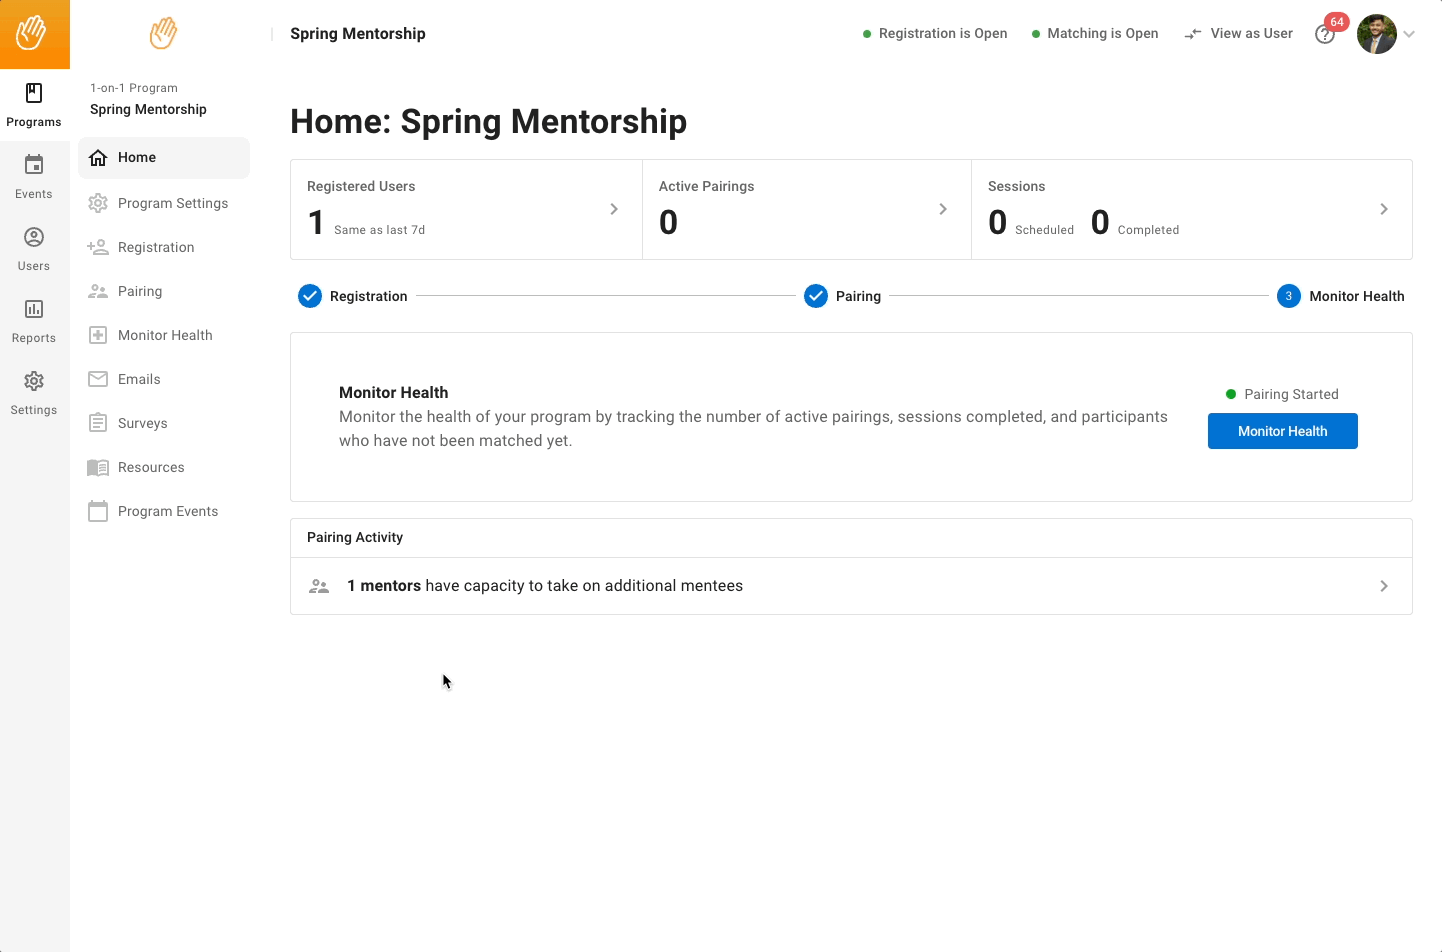The image size is (1442, 952).
Task: Open the Users section icon
Action: tap(34, 237)
